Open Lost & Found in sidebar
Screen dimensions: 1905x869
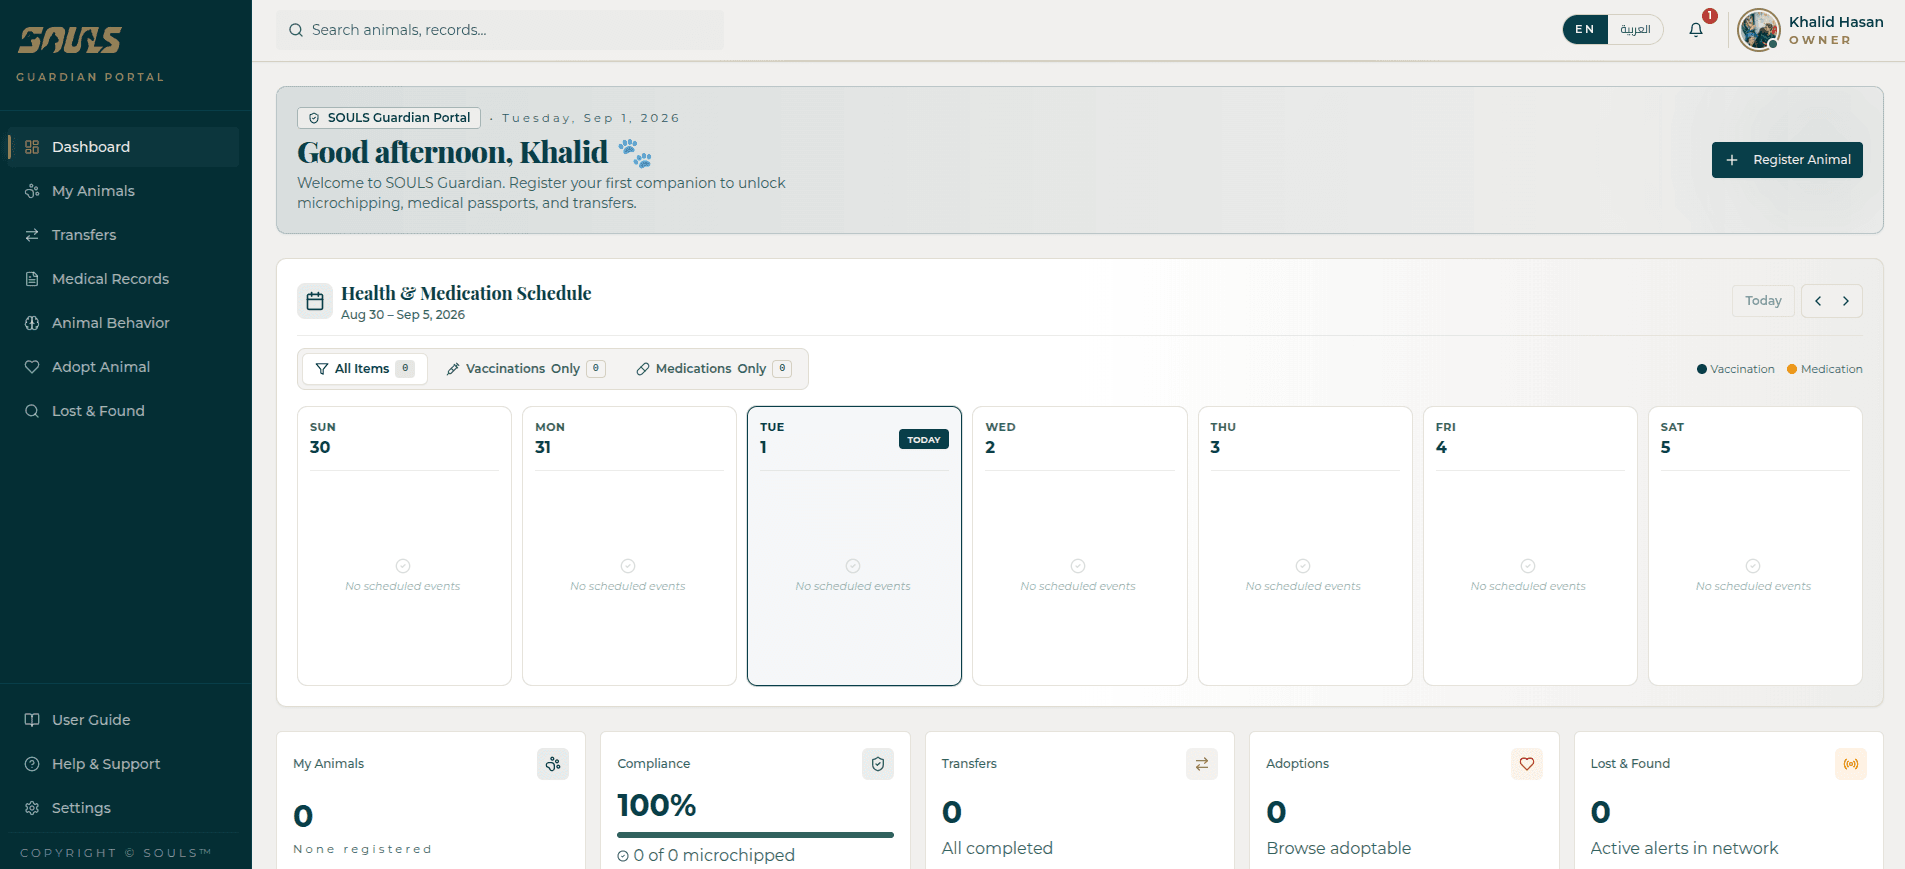pyautogui.click(x=123, y=411)
